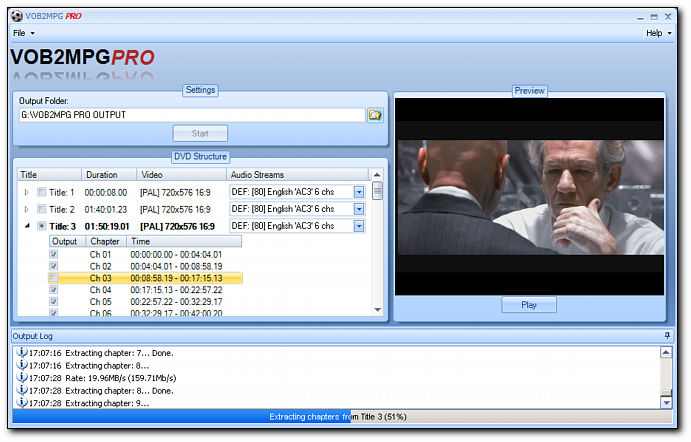Viewport: 691px width, 442px height.
Task: Toggle the Title: 1 checkbox
Action: [42, 192]
